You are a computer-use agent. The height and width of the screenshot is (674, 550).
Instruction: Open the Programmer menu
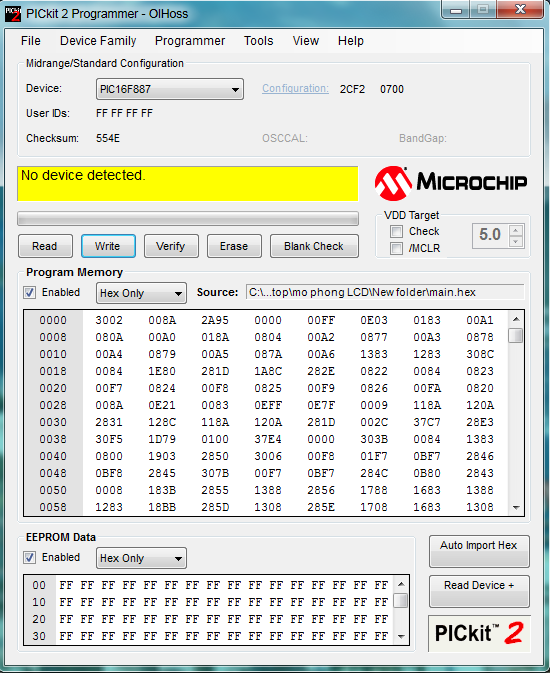(190, 41)
